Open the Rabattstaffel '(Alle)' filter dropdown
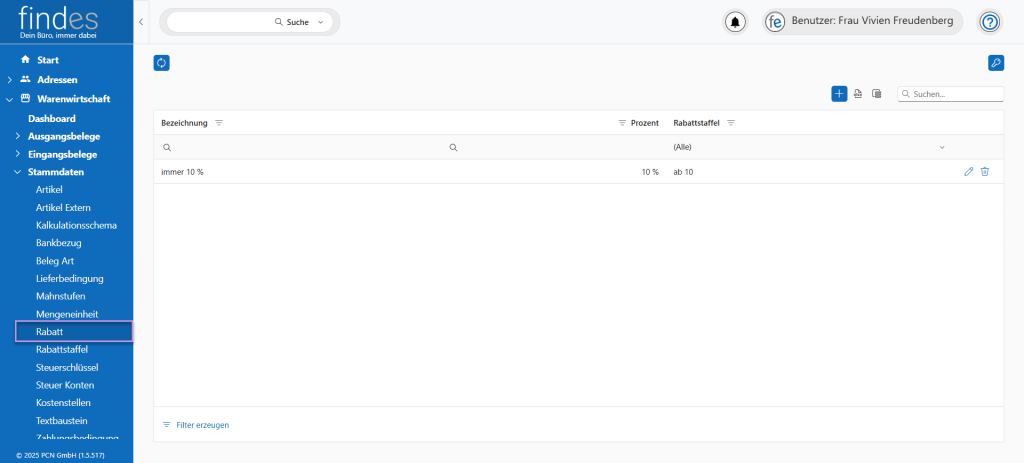 pos(941,148)
